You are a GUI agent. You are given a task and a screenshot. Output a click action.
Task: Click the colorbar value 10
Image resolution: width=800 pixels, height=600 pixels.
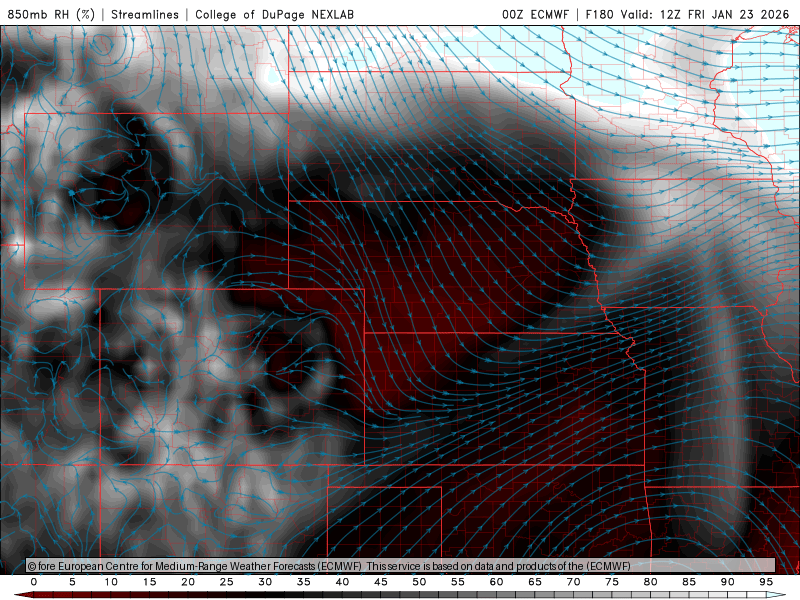[111, 582]
